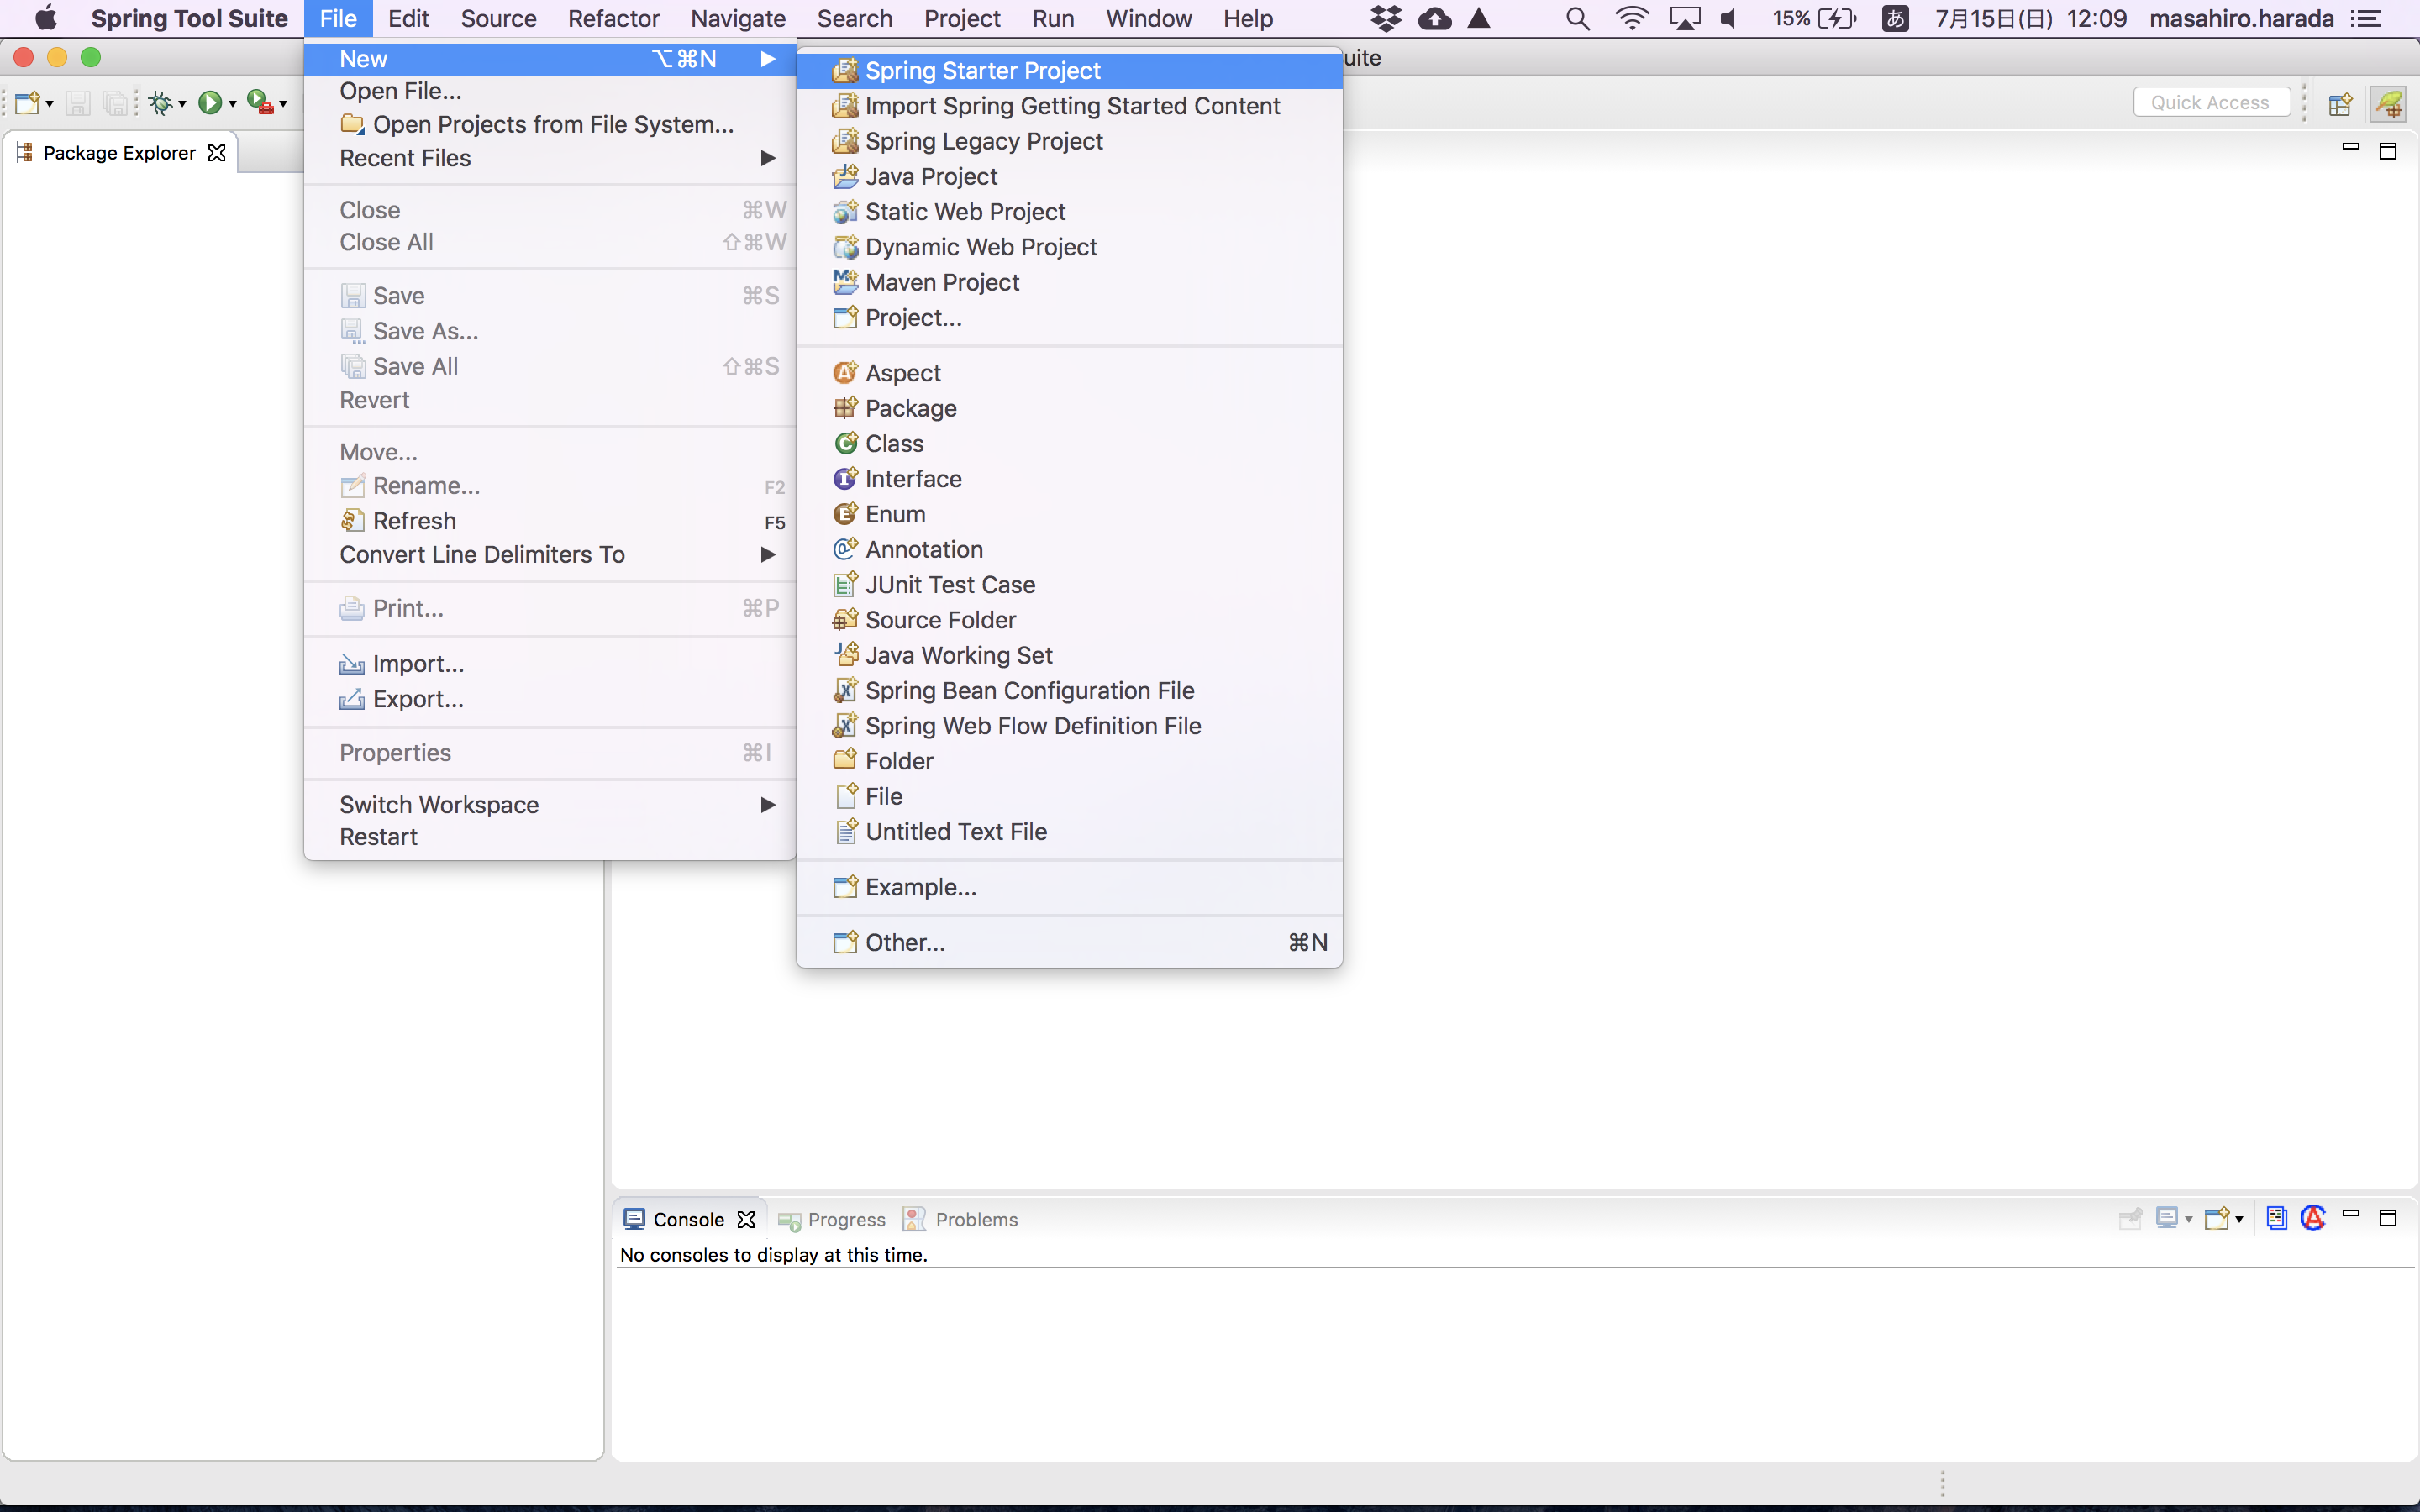The height and width of the screenshot is (1512, 2420).
Task: Open the Source menu
Action: [499, 19]
